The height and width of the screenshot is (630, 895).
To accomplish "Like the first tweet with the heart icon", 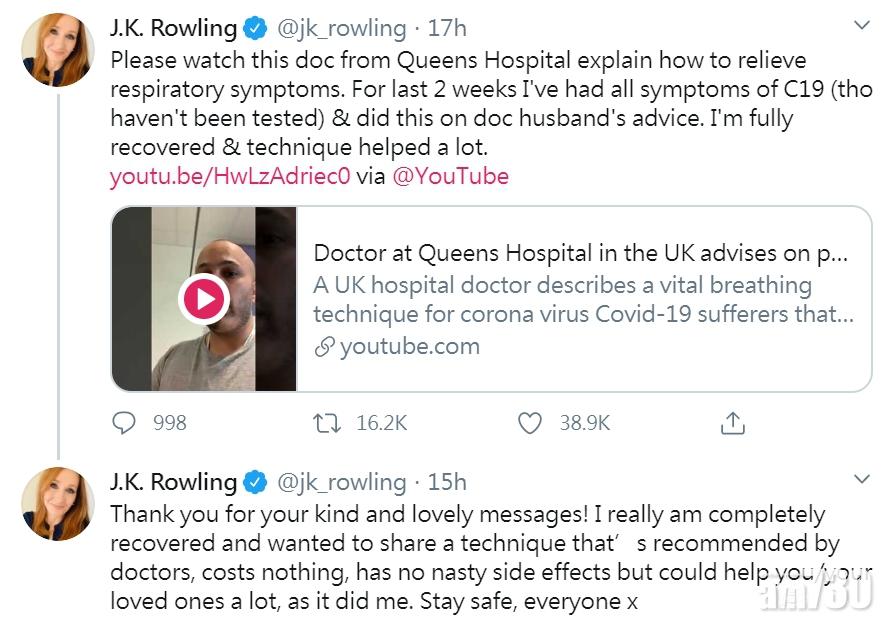I will (530, 423).
